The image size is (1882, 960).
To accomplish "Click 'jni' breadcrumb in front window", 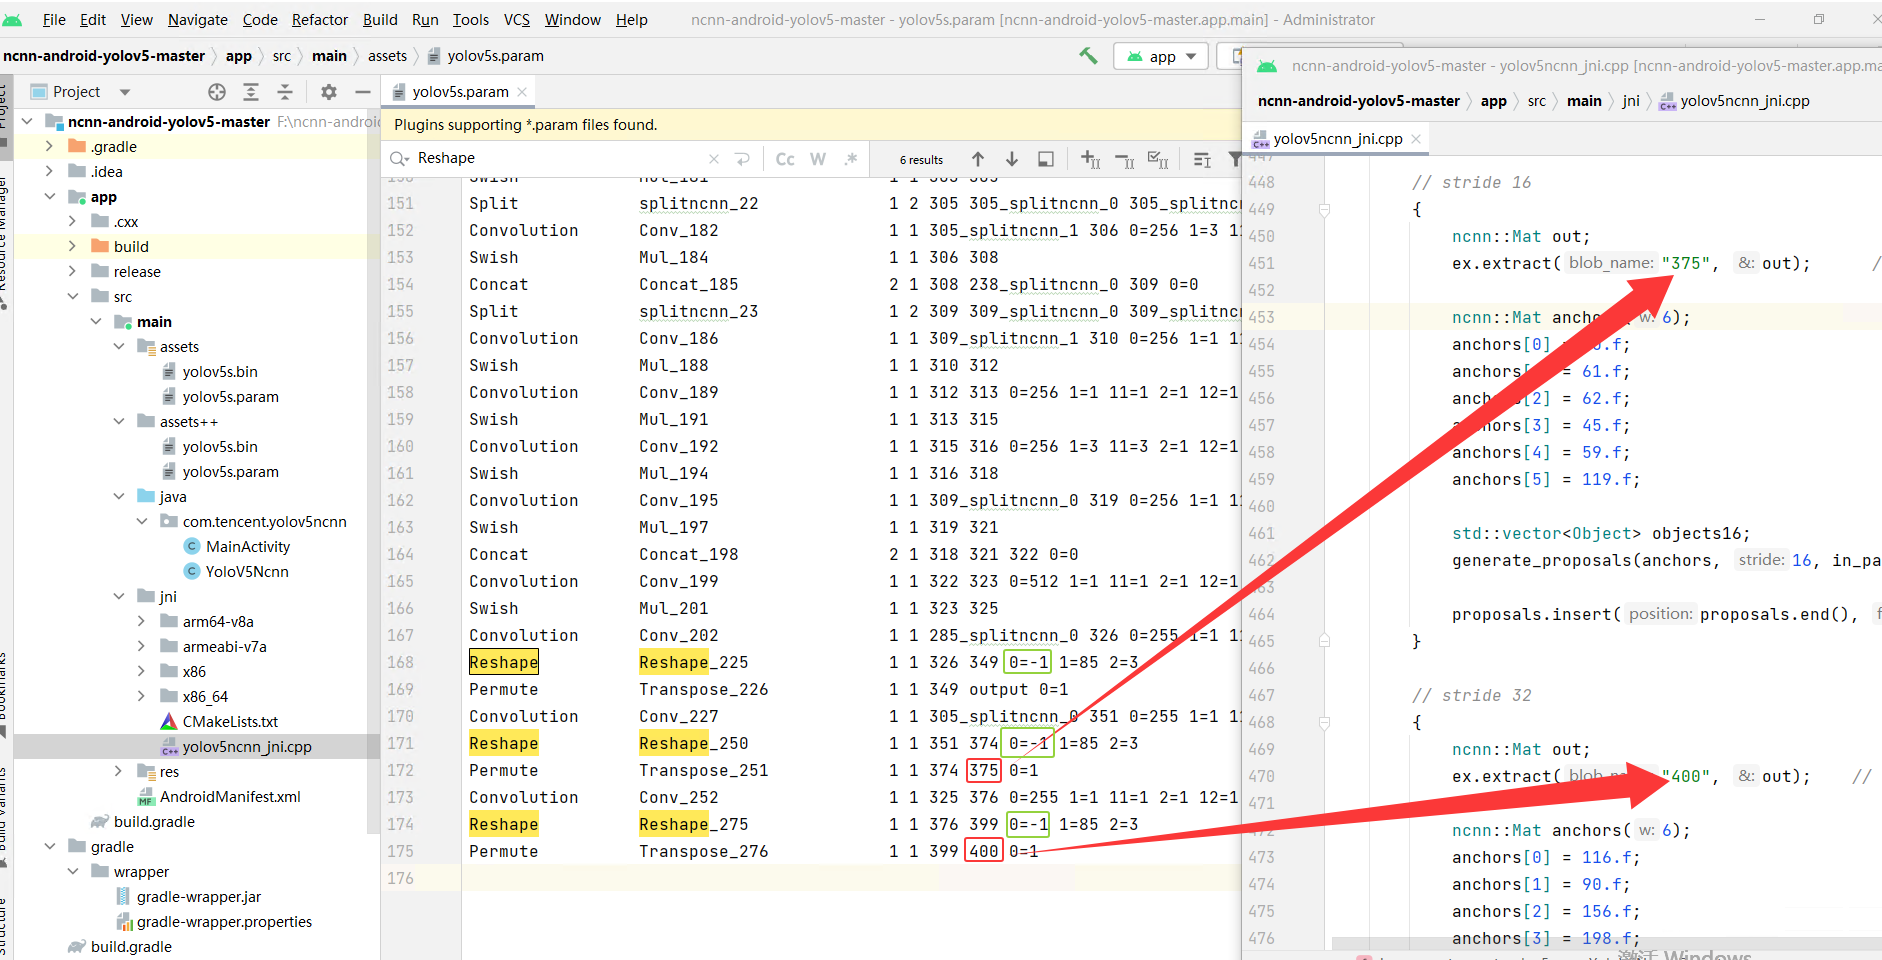I will [1631, 101].
